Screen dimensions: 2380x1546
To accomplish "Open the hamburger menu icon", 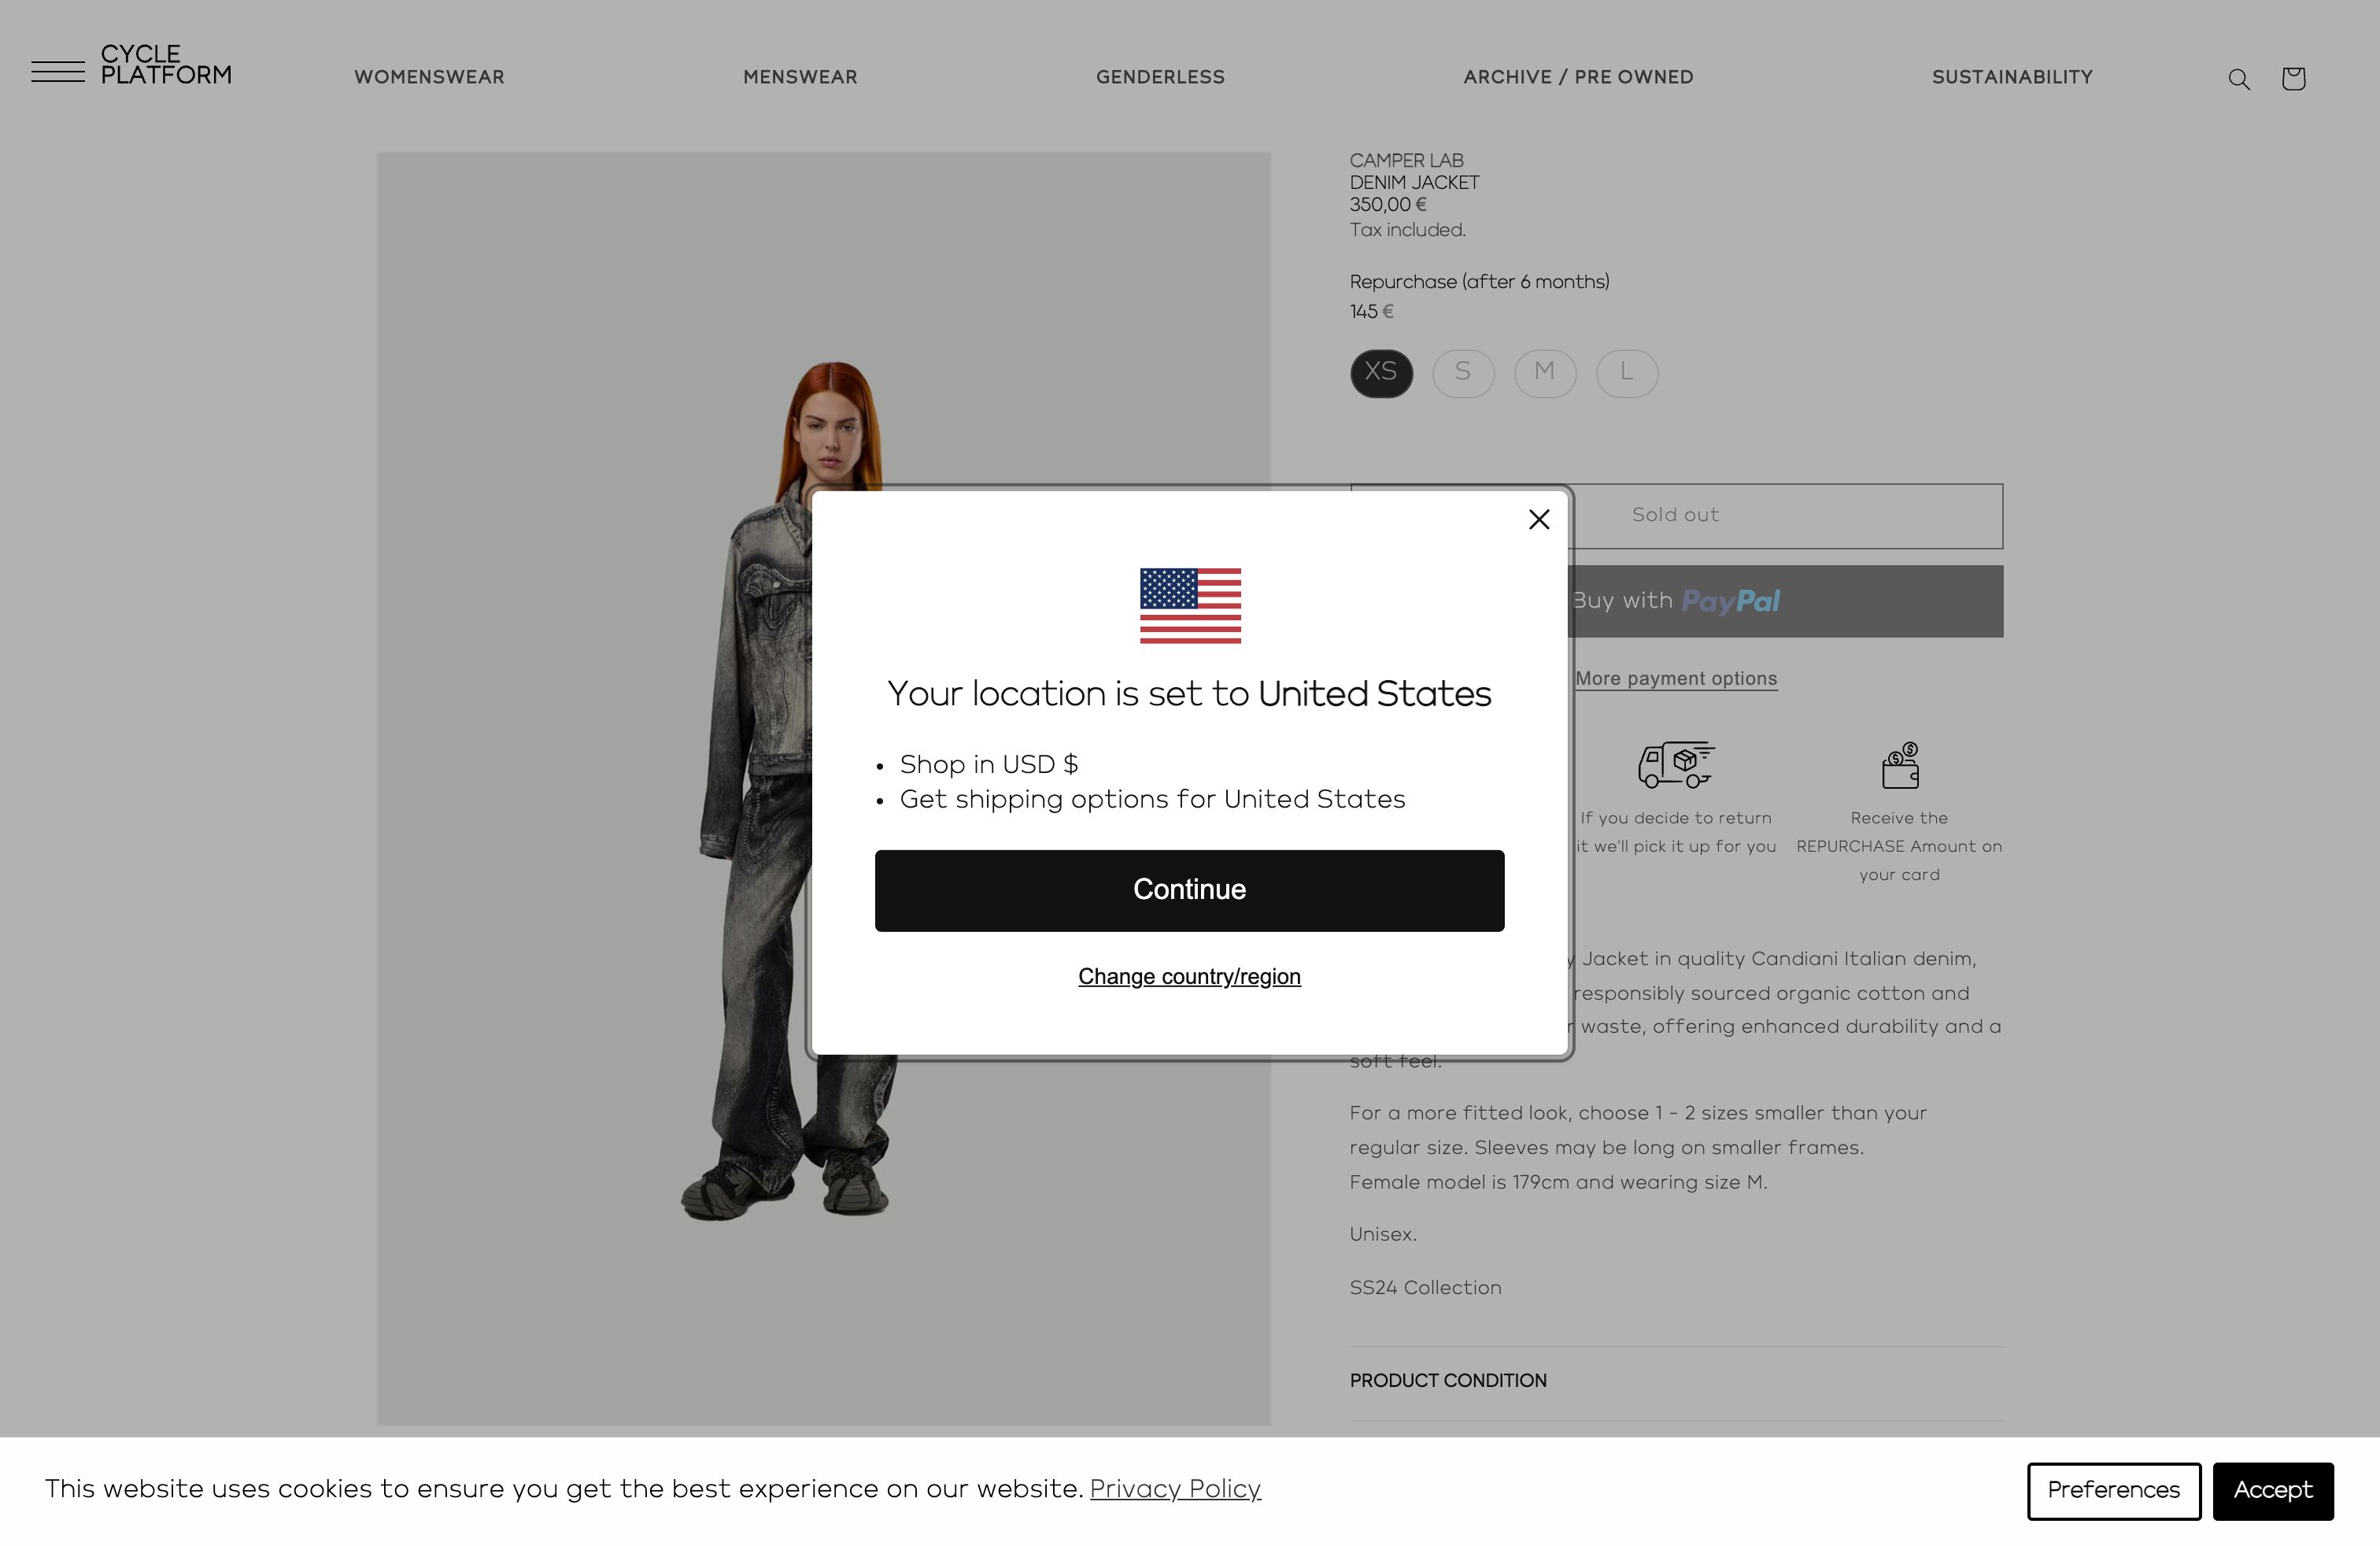I will click(57, 71).
